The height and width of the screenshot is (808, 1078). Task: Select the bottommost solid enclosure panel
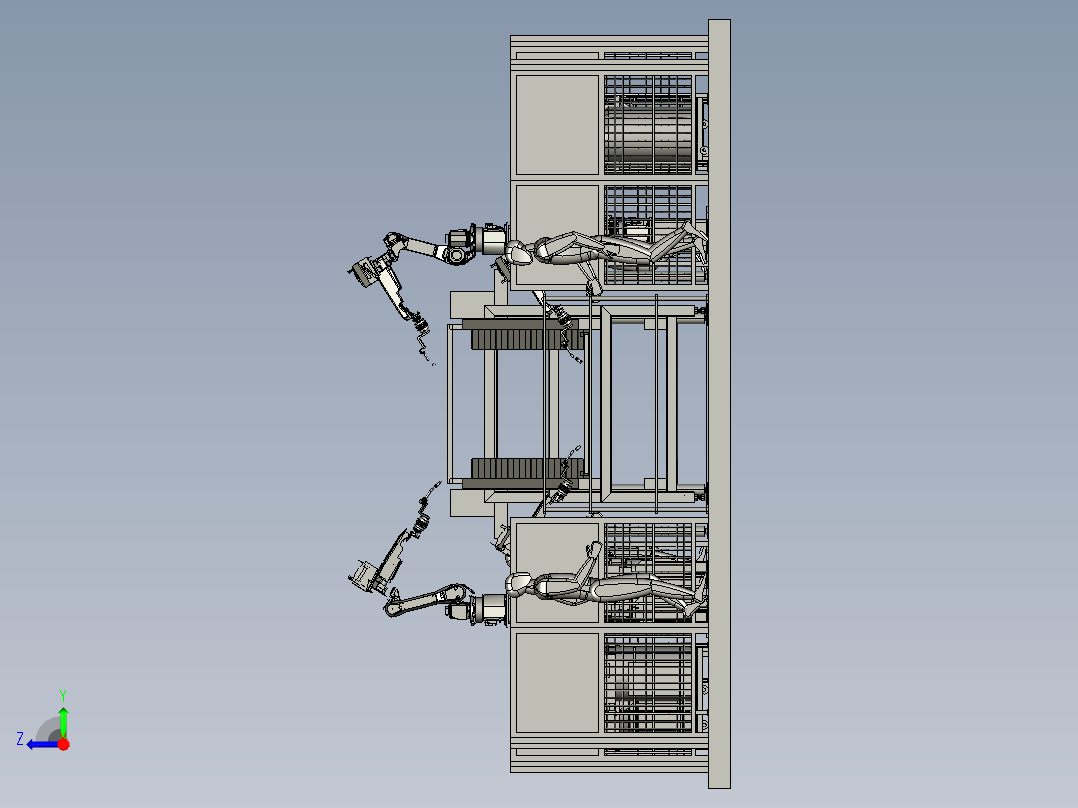[x=557, y=683]
